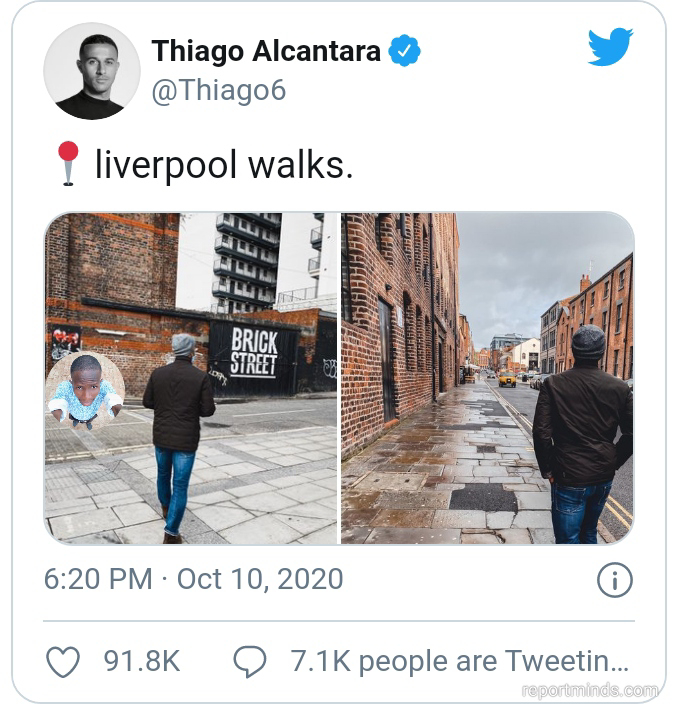Click the overlaid circular boy sticker
Screen dimensions: 679x724
click(x=85, y=390)
